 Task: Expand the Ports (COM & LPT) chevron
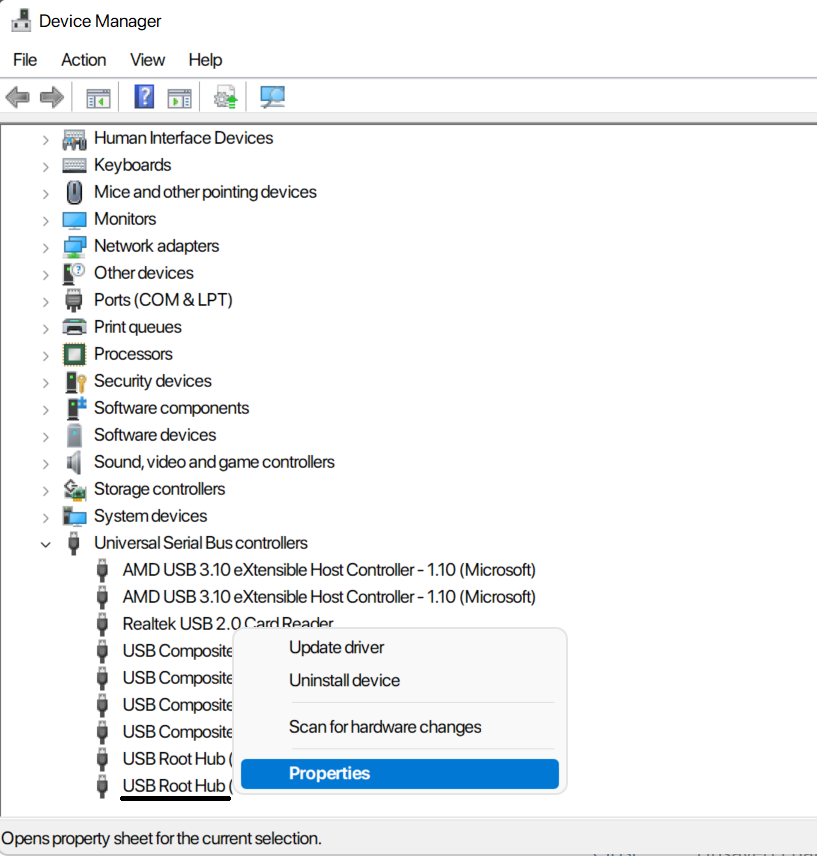tap(45, 302)
